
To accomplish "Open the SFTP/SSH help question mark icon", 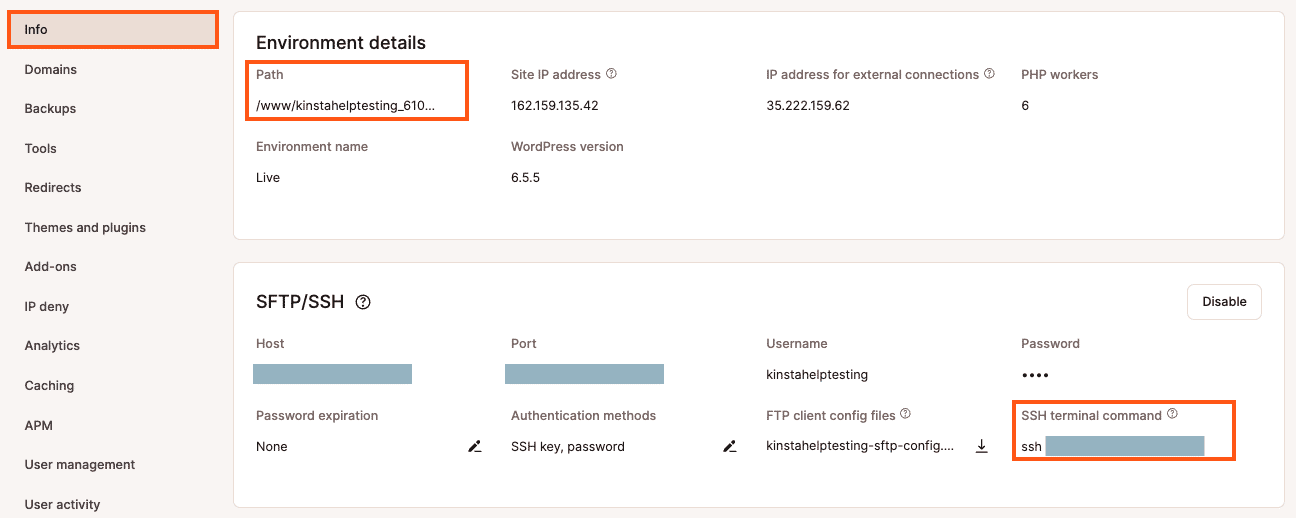I will pos(363,302).
